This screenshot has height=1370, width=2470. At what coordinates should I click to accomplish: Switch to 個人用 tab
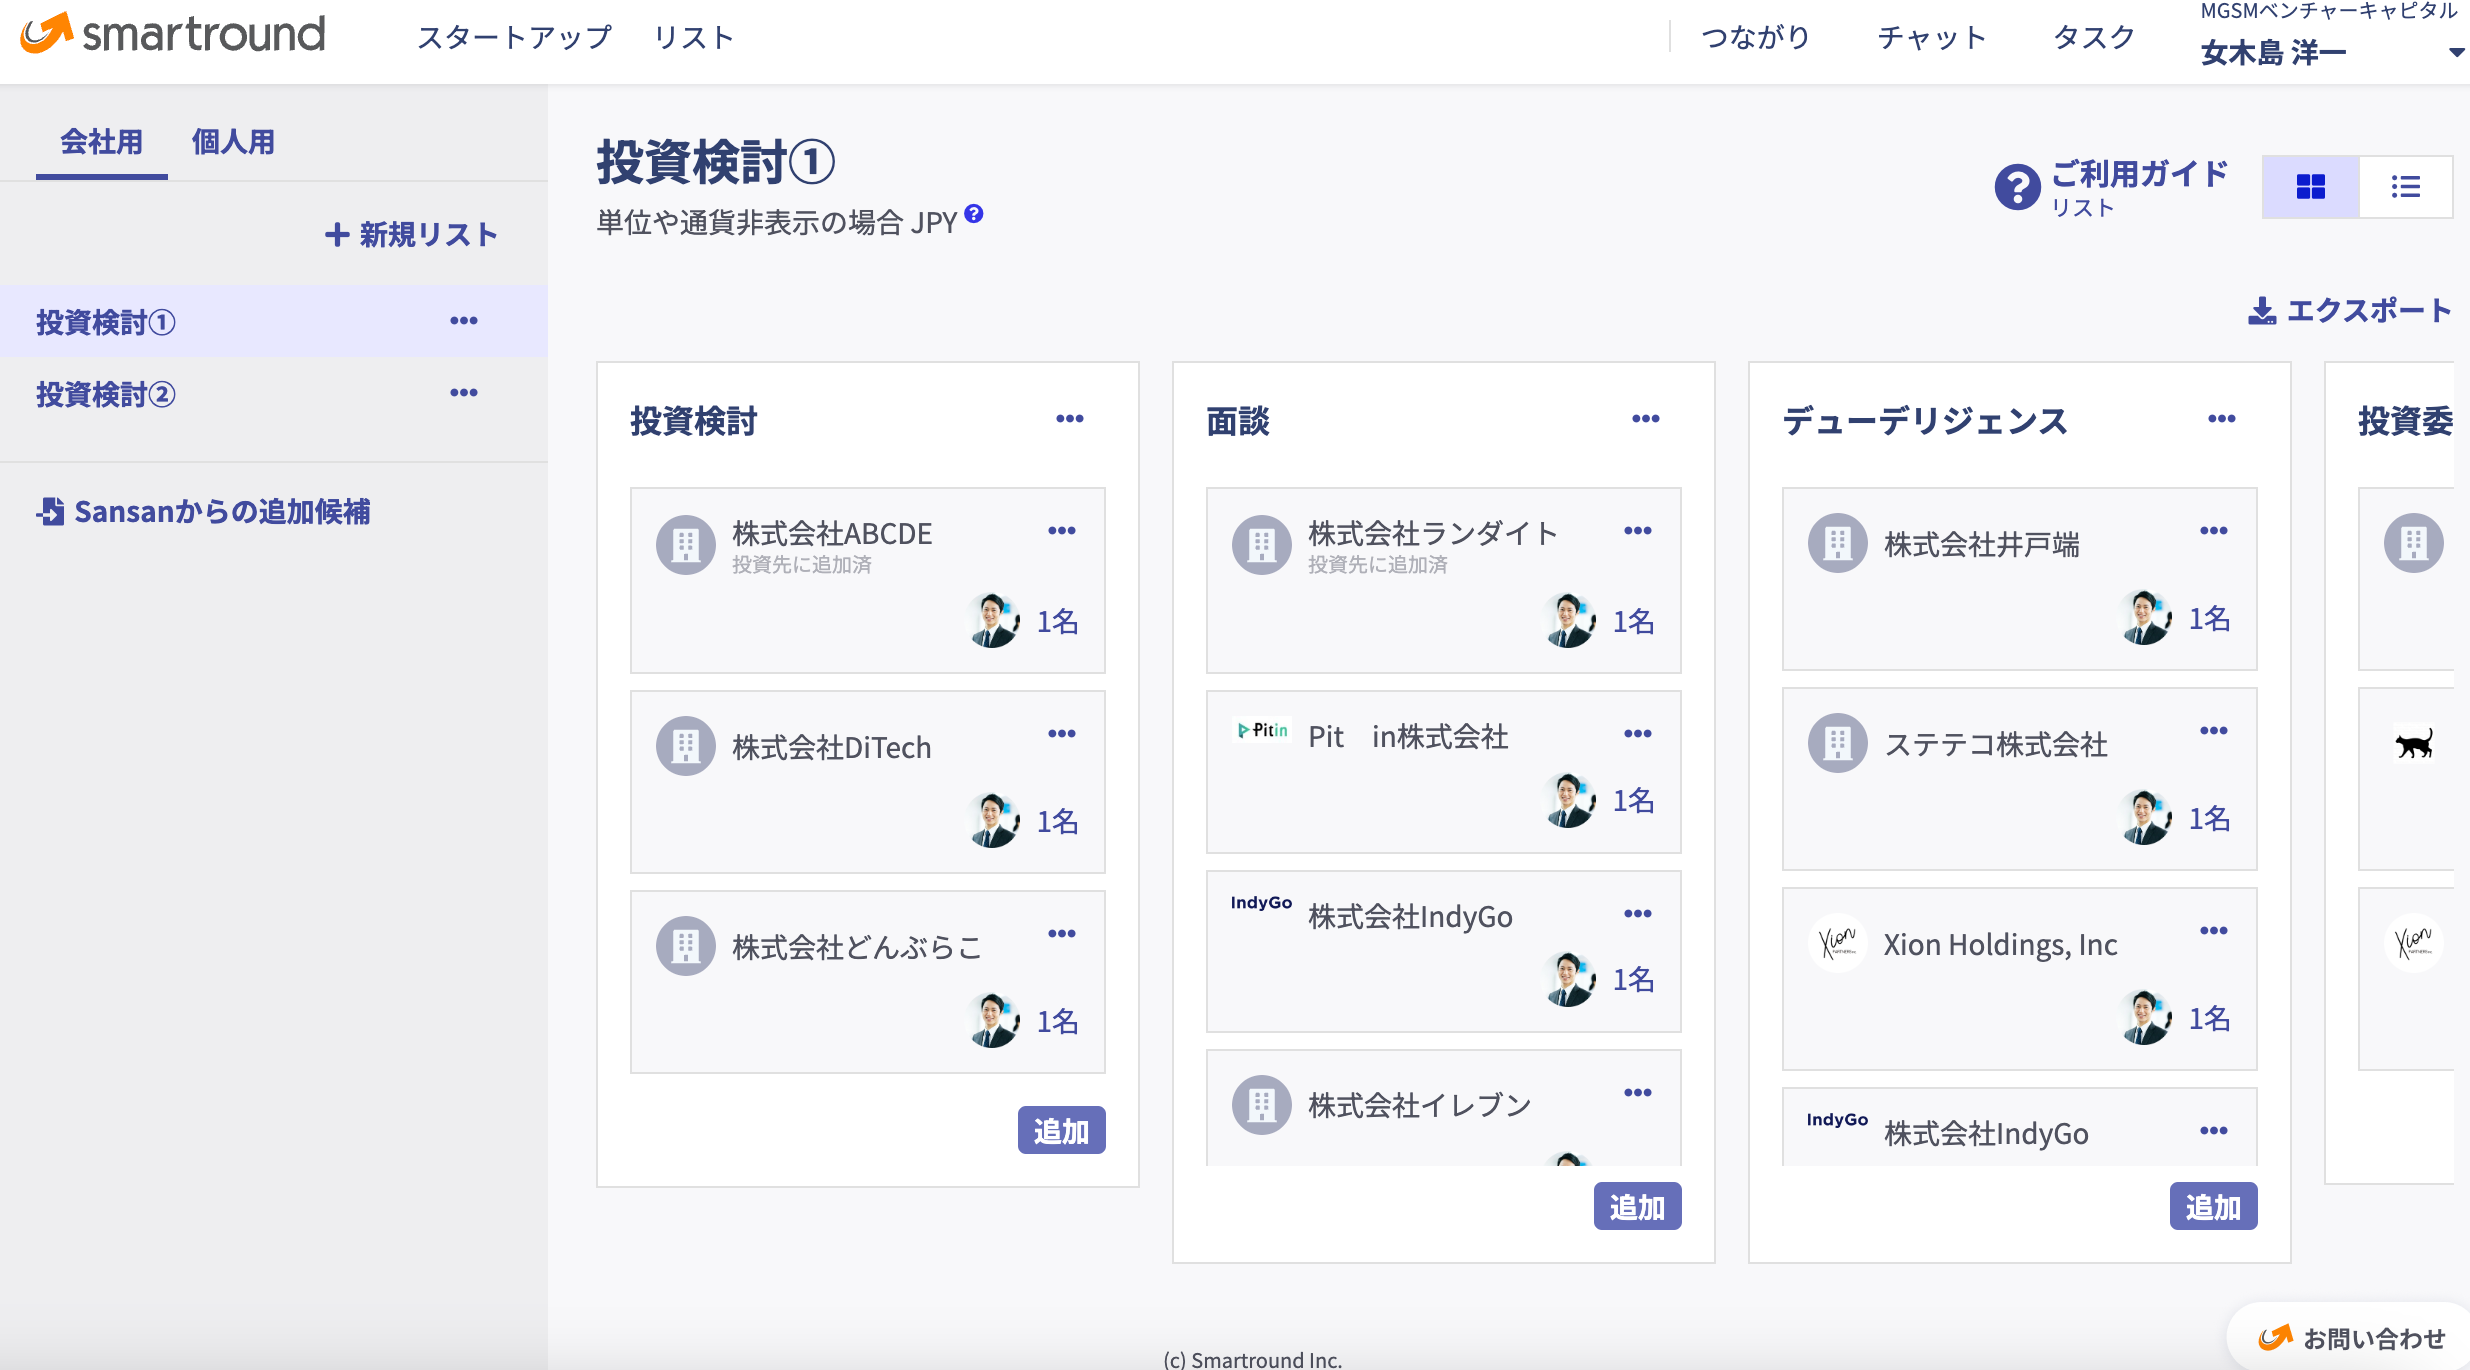point(233,142)
